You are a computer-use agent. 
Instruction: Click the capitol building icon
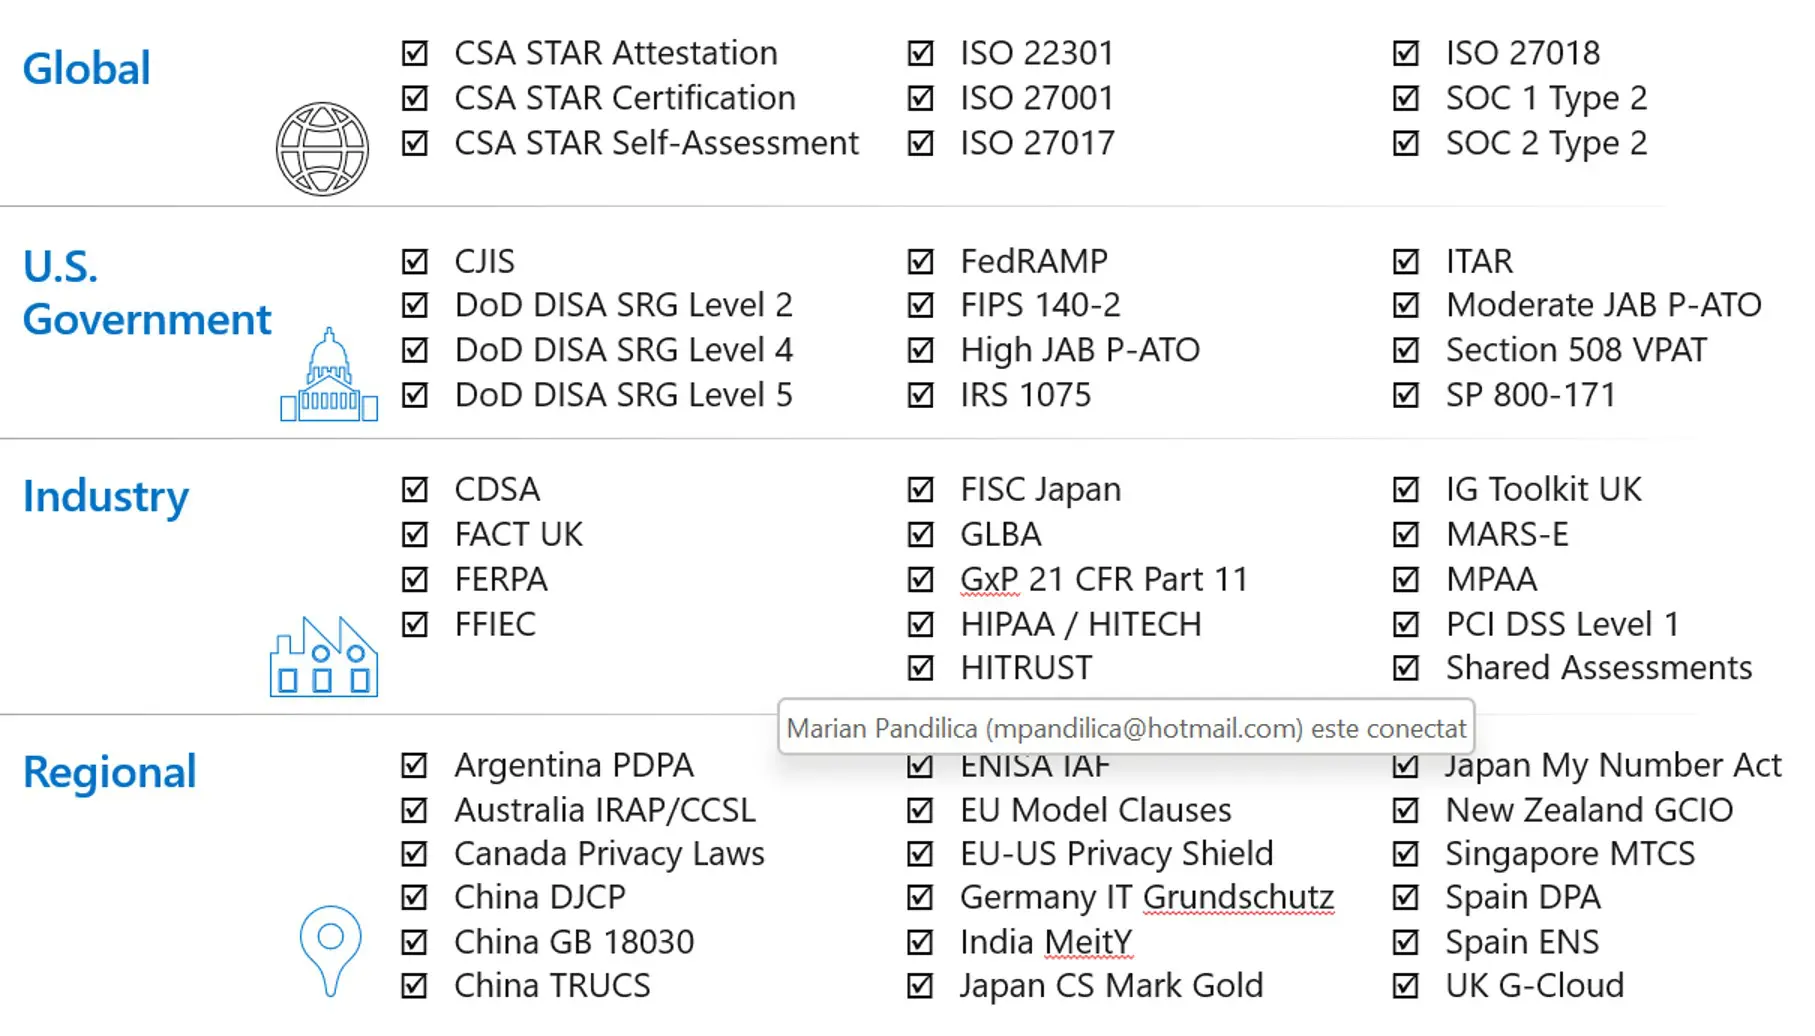pyautogui.click(x=329, y=375)
